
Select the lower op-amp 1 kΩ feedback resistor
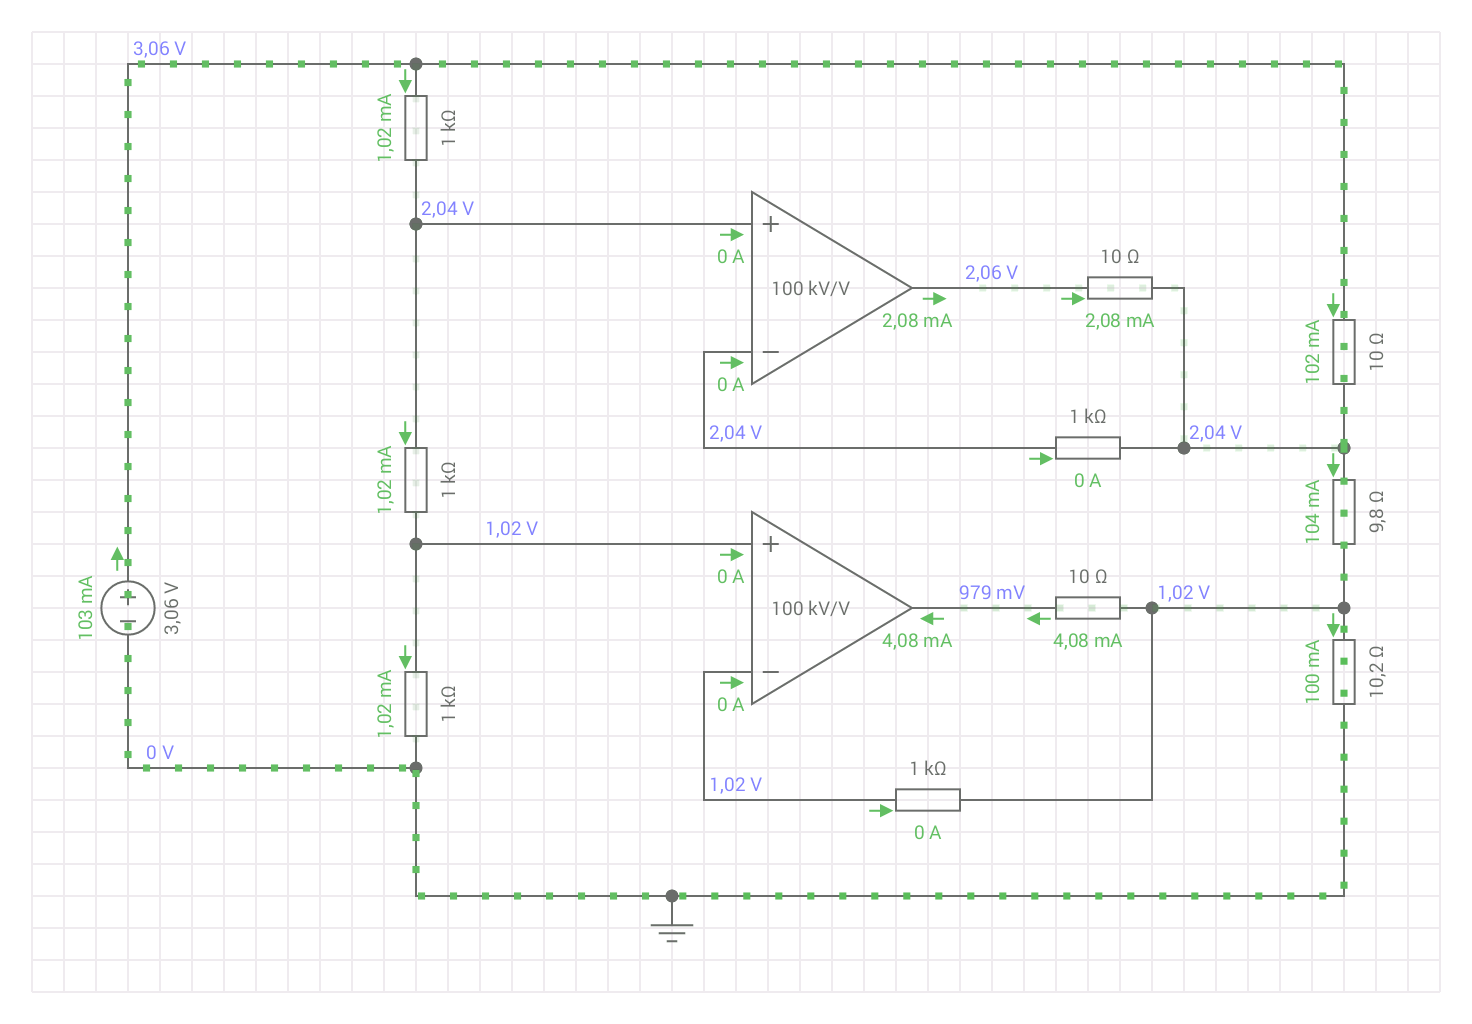click(928, 800)
